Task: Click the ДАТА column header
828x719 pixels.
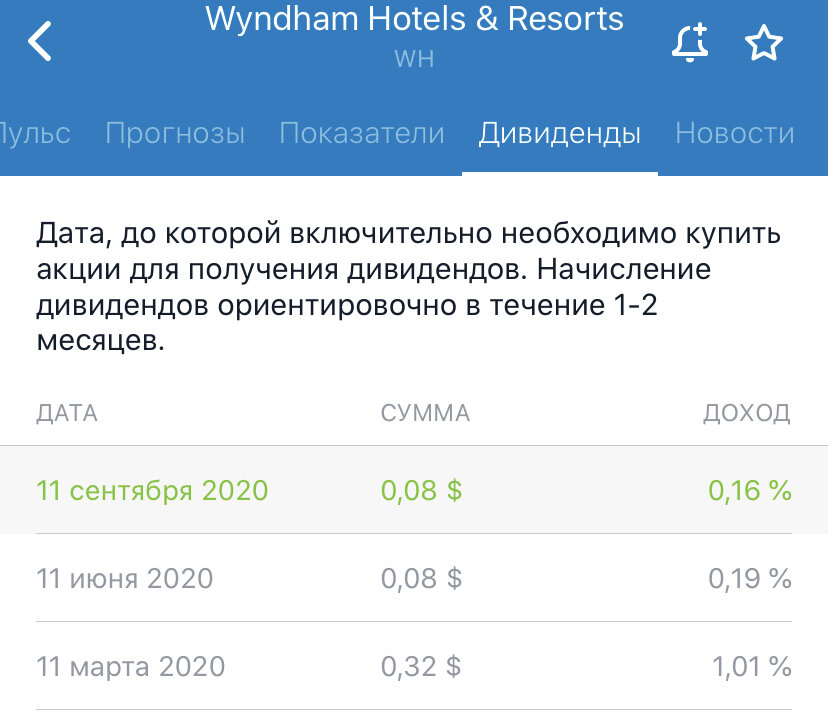Action: (x=67, y=413)
